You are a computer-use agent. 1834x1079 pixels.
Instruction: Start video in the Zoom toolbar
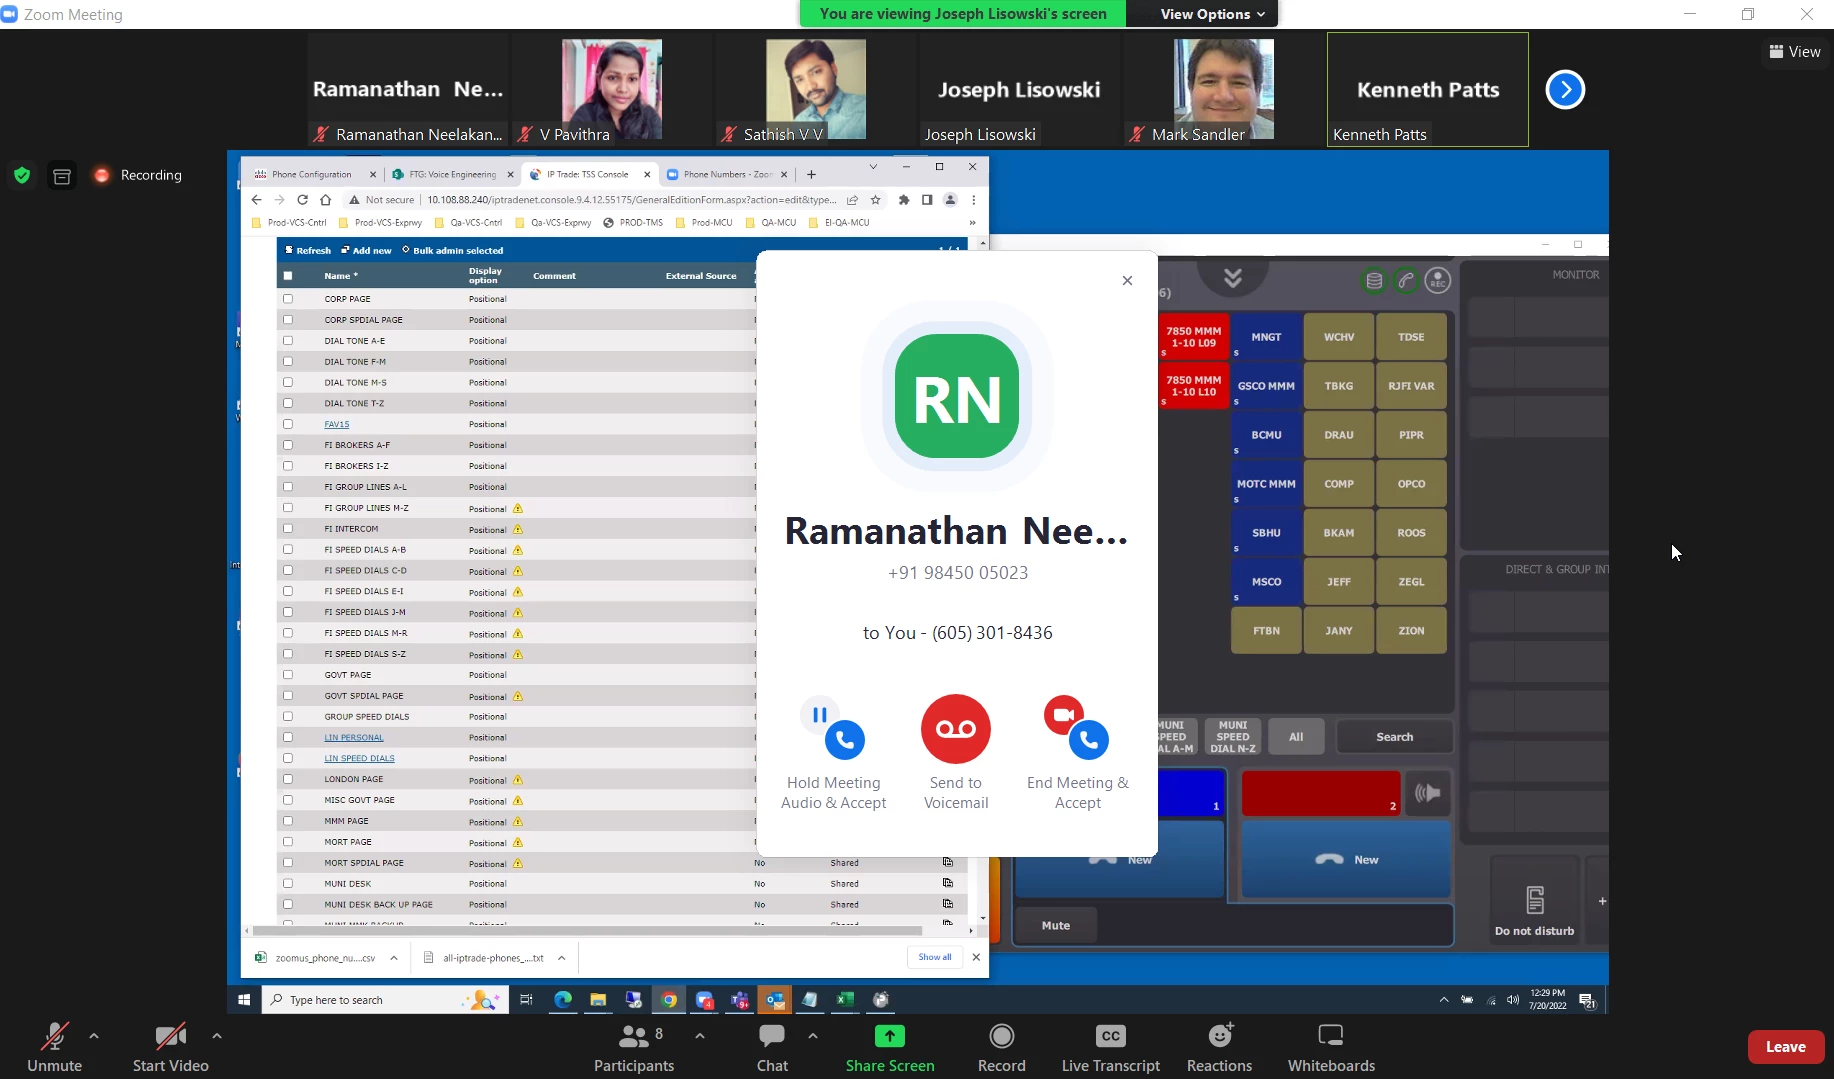pyautogui.click(x=170, y=1046)
